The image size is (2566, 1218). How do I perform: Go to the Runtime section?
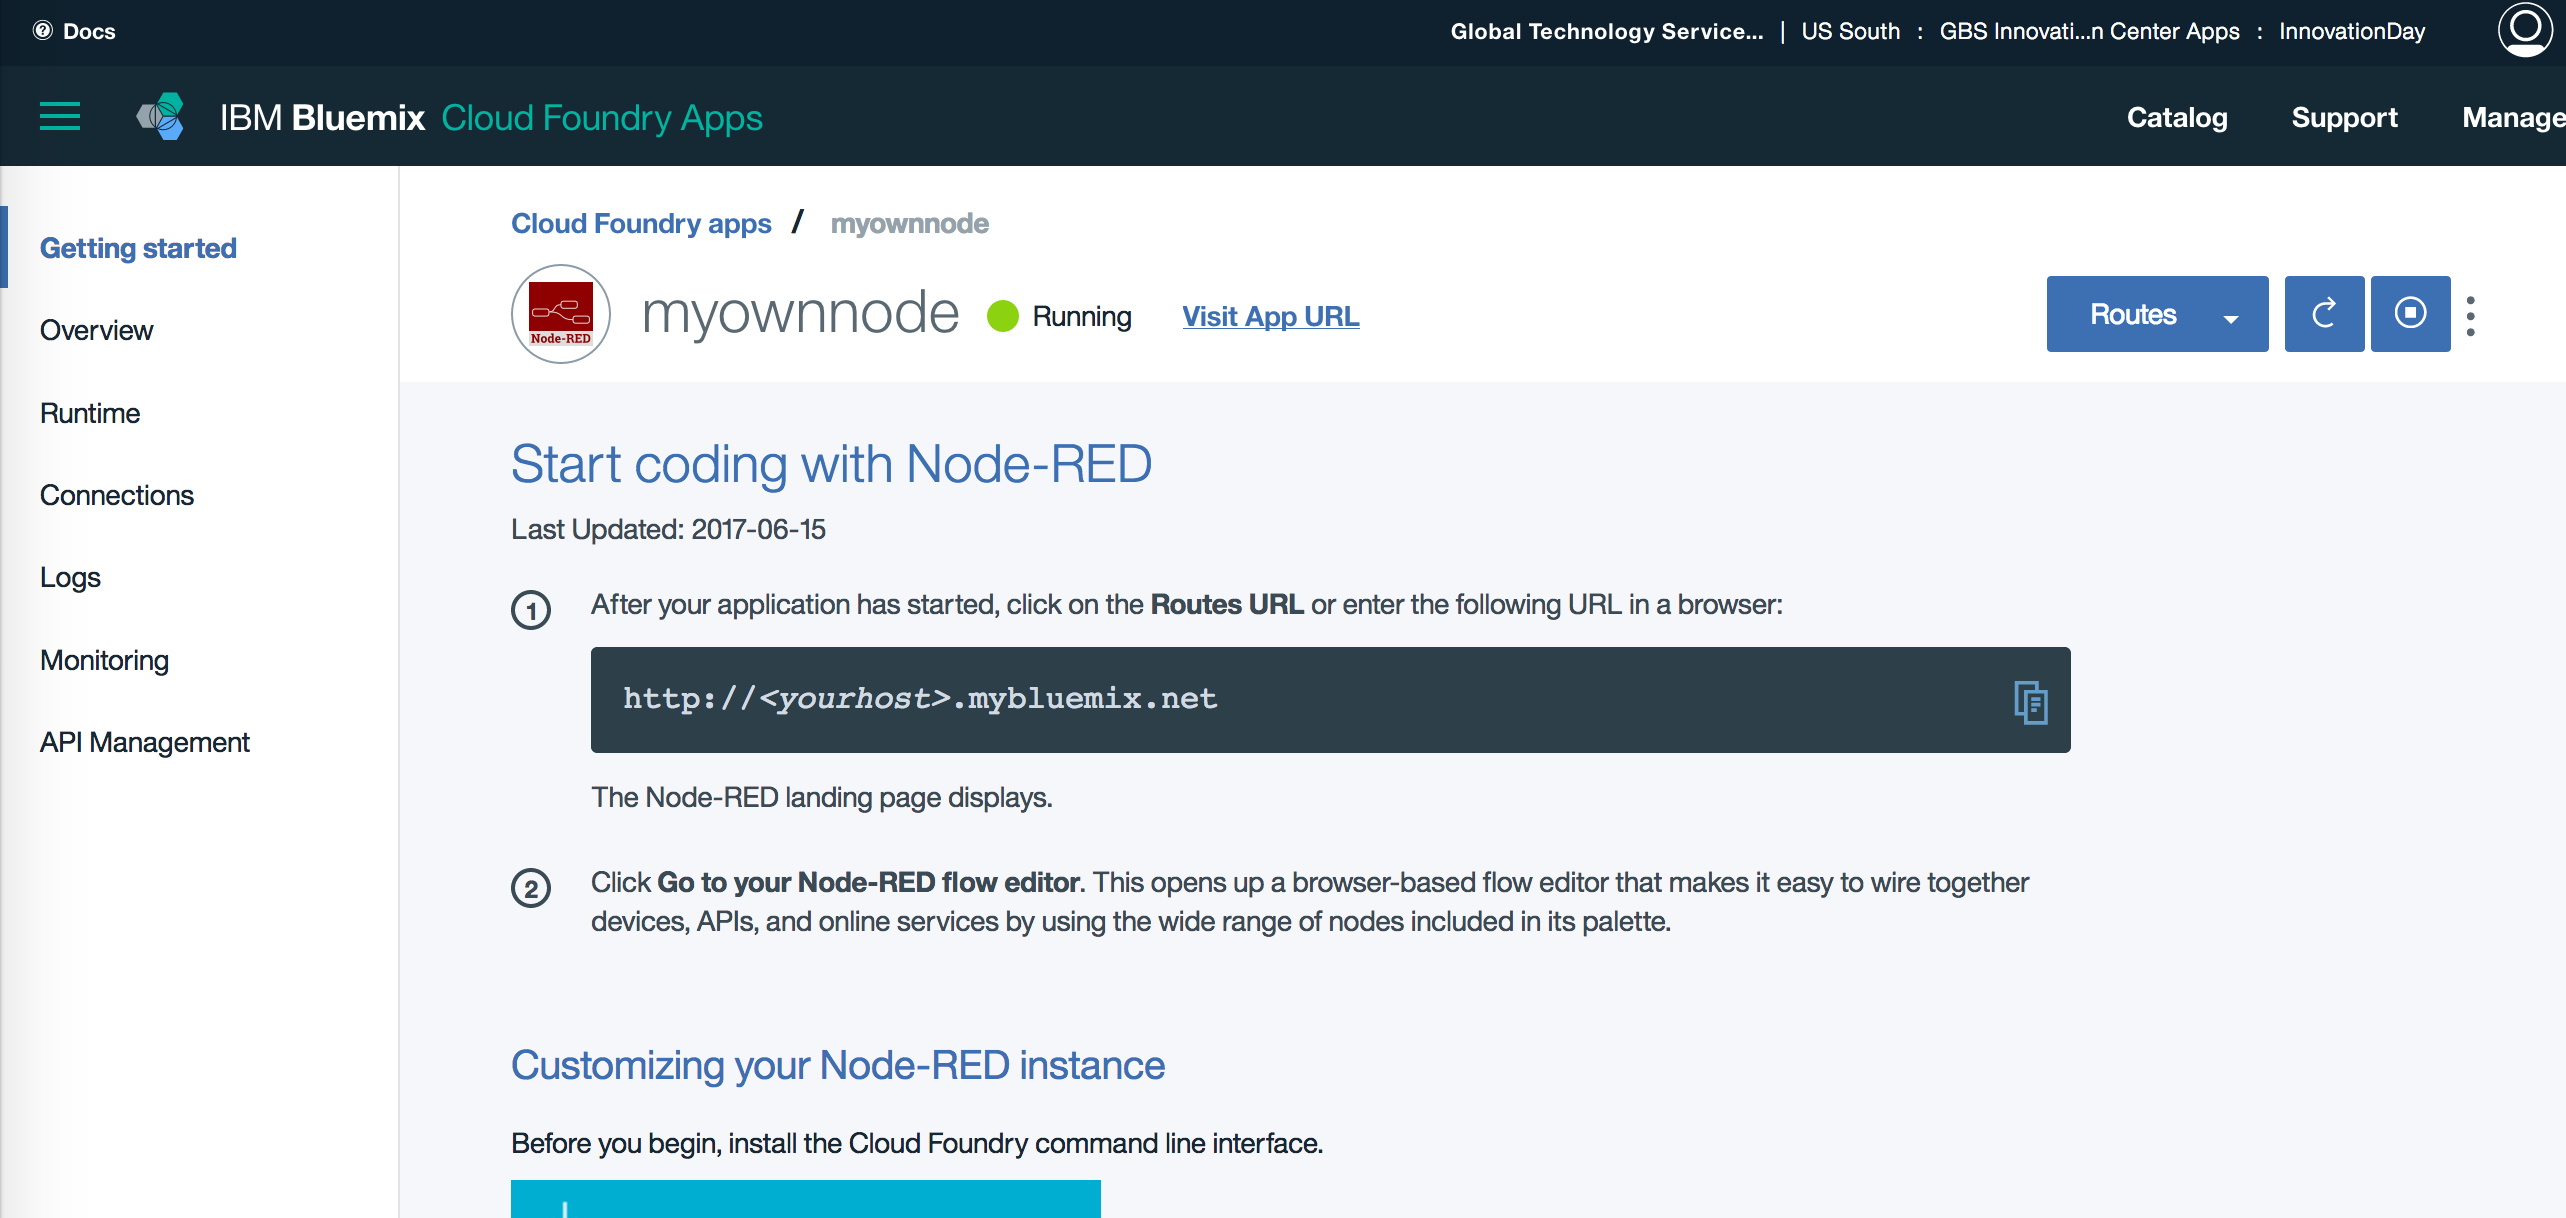click(90, 413)
